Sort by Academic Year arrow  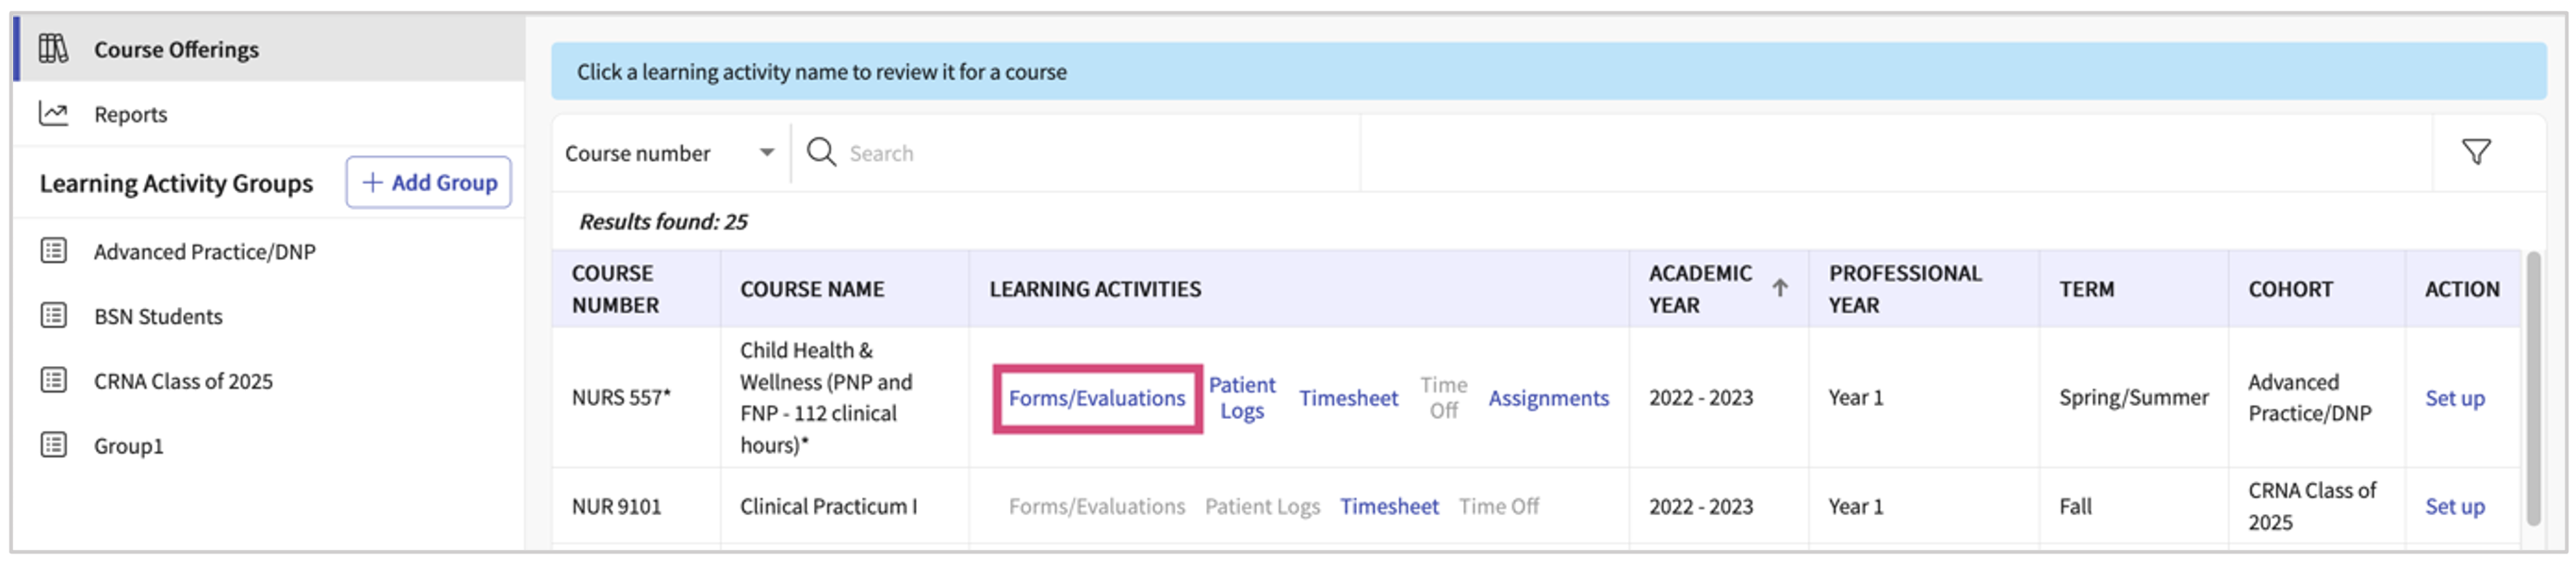[1779, 288]
